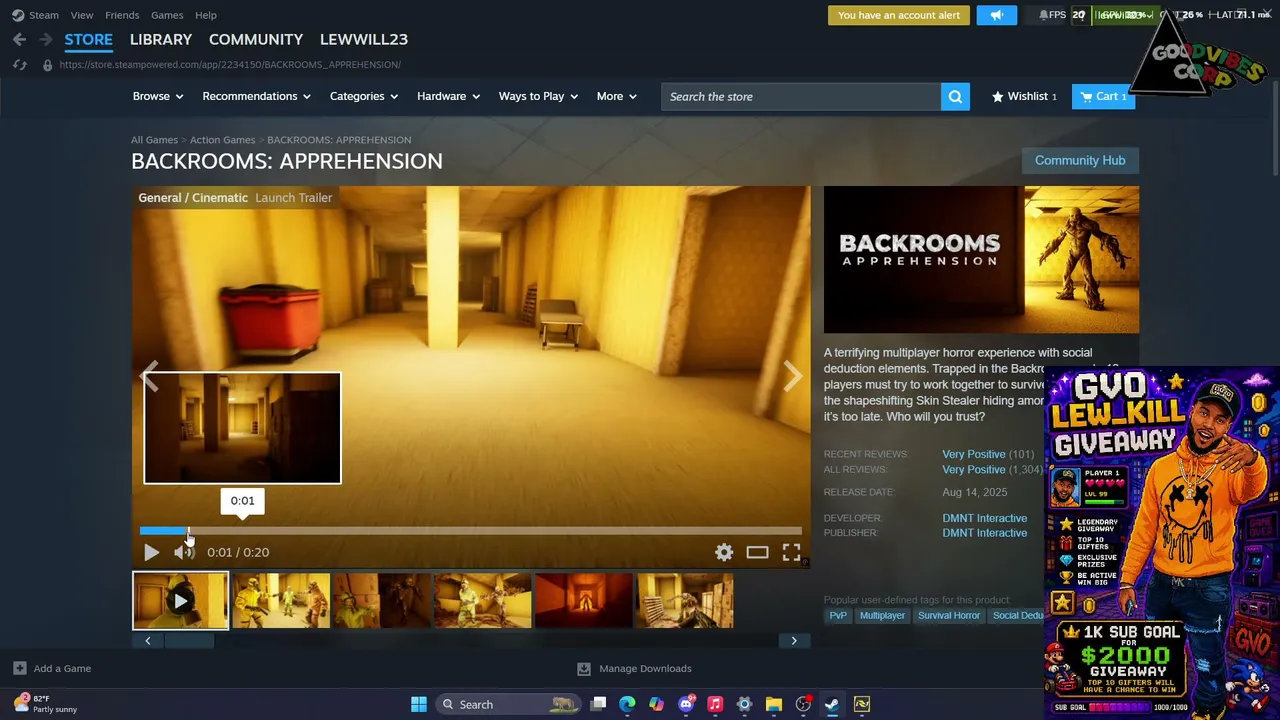This screenshot has height=720, width=1280.
Task: Open the Community Hub
Action: click(x=1080, y=160)
